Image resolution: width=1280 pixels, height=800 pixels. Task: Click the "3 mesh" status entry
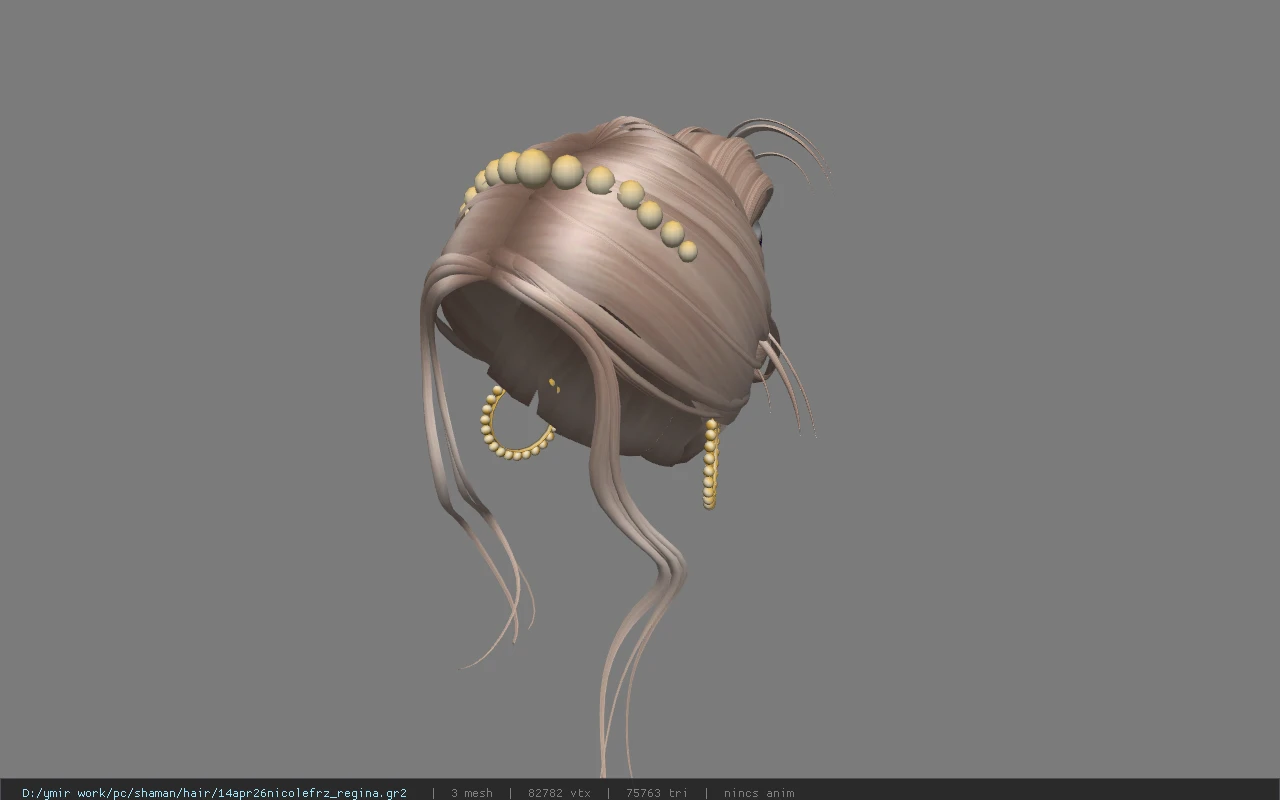point(471,793)
